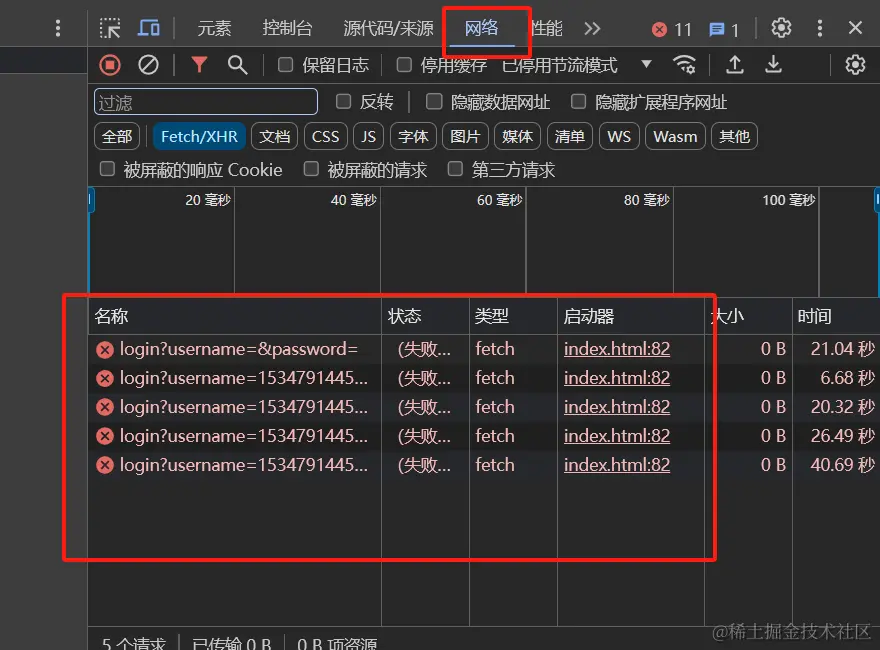Click the left overview timeline handle
This screenshot has height=650, width=880.
90,200
